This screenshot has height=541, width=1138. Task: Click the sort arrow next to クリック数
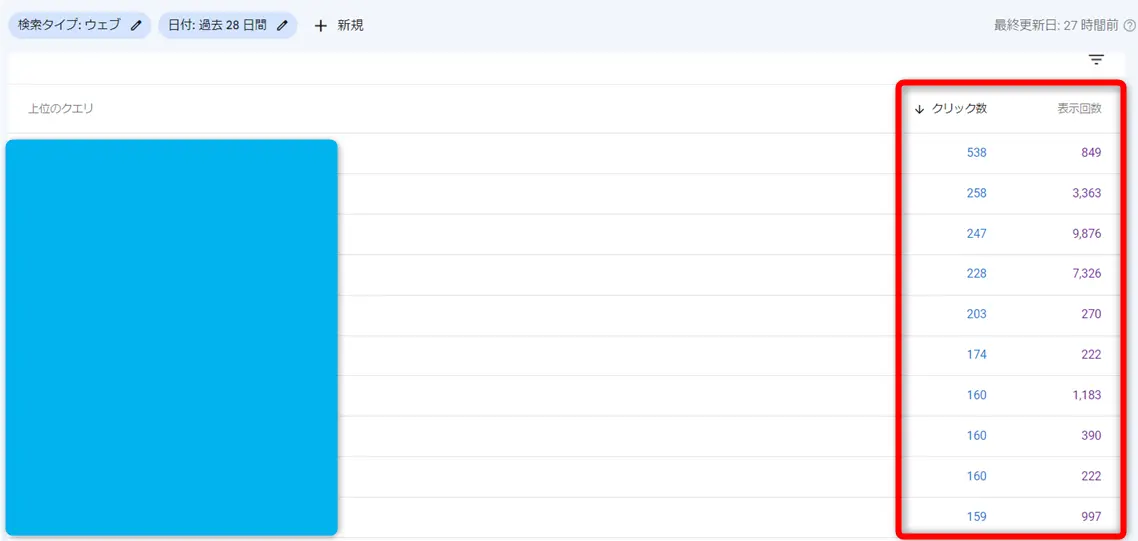point(919,109)
